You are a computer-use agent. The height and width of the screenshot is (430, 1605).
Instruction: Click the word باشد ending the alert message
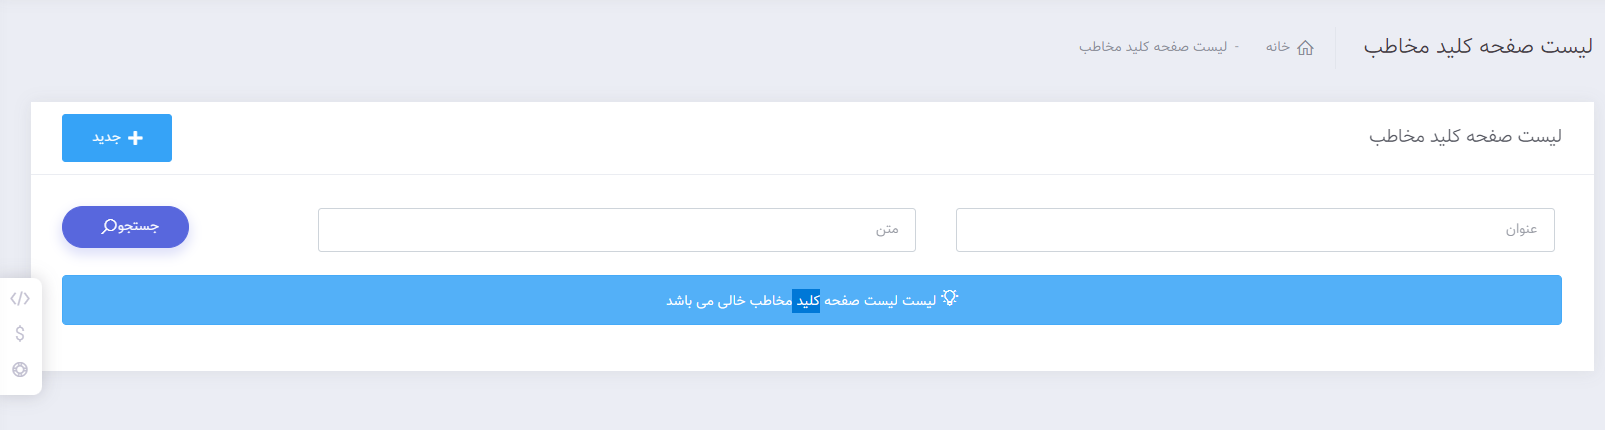point(679,301)
